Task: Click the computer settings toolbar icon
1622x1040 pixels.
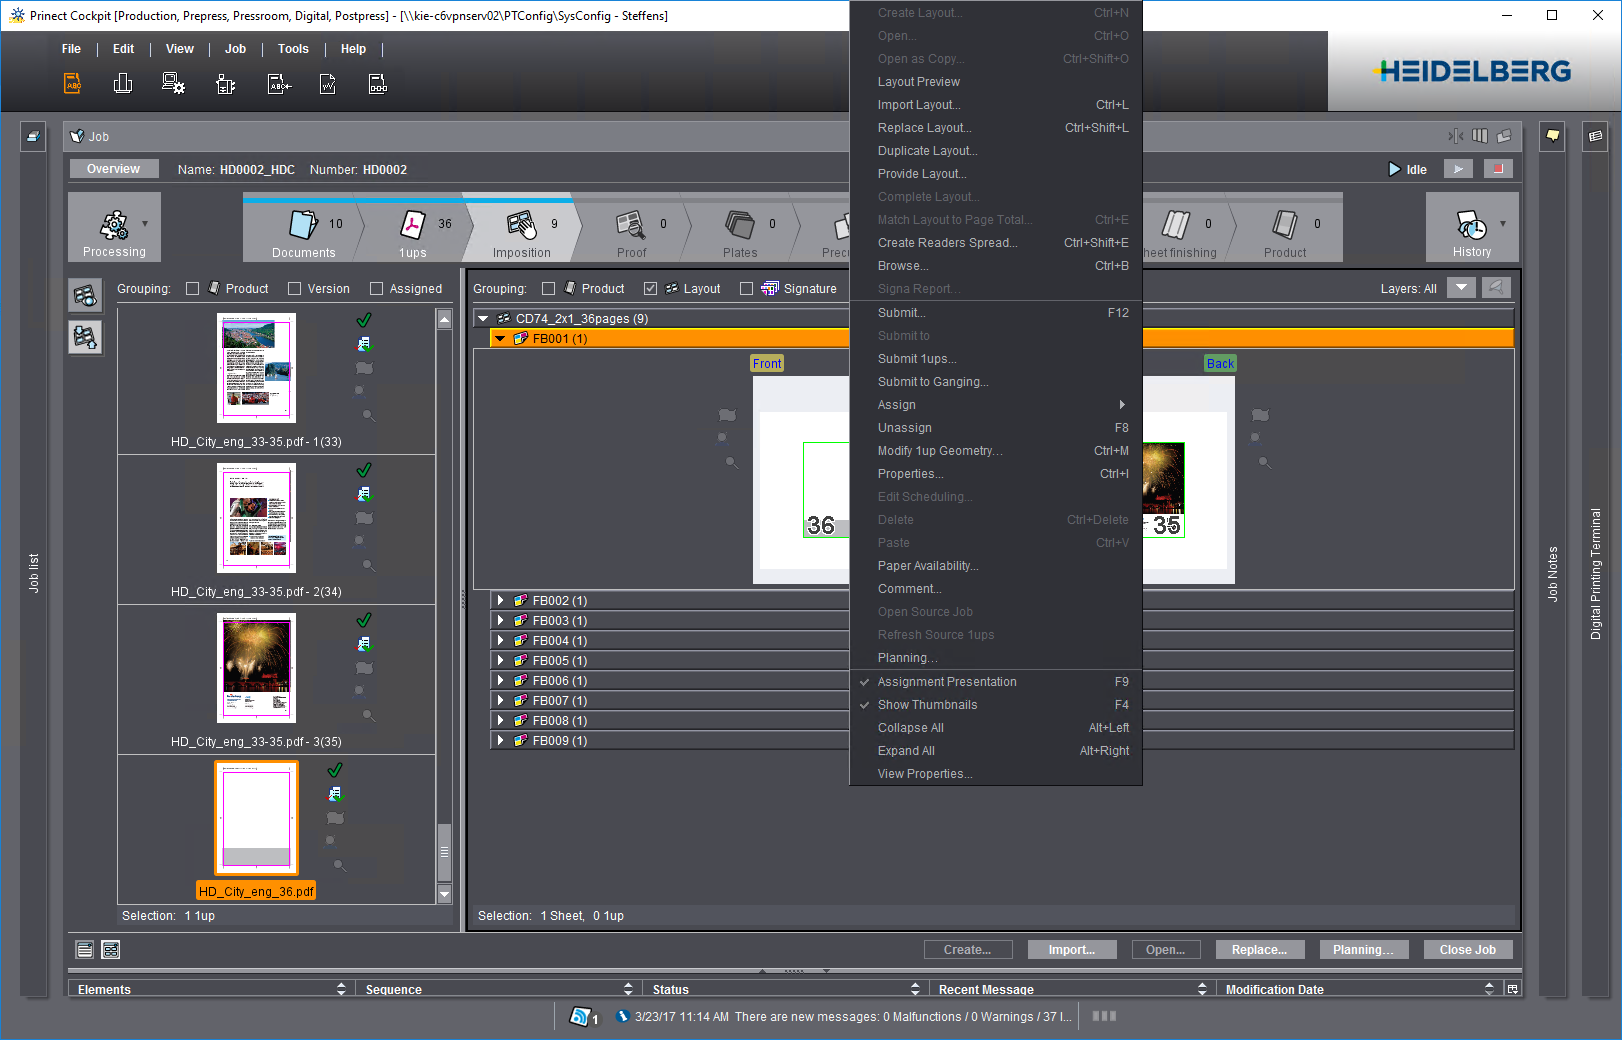Action: pos(172,84)
